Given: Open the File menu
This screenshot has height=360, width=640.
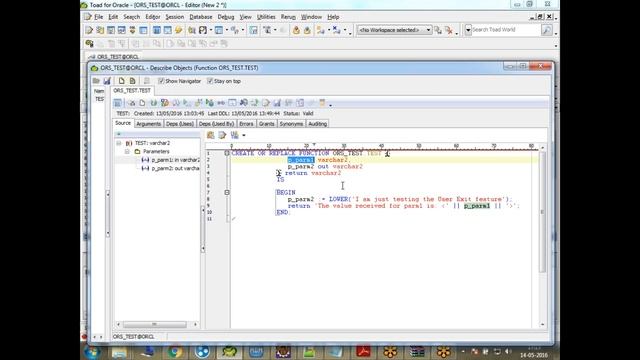Looking at the screenshot, I should [x=98, y=17].
